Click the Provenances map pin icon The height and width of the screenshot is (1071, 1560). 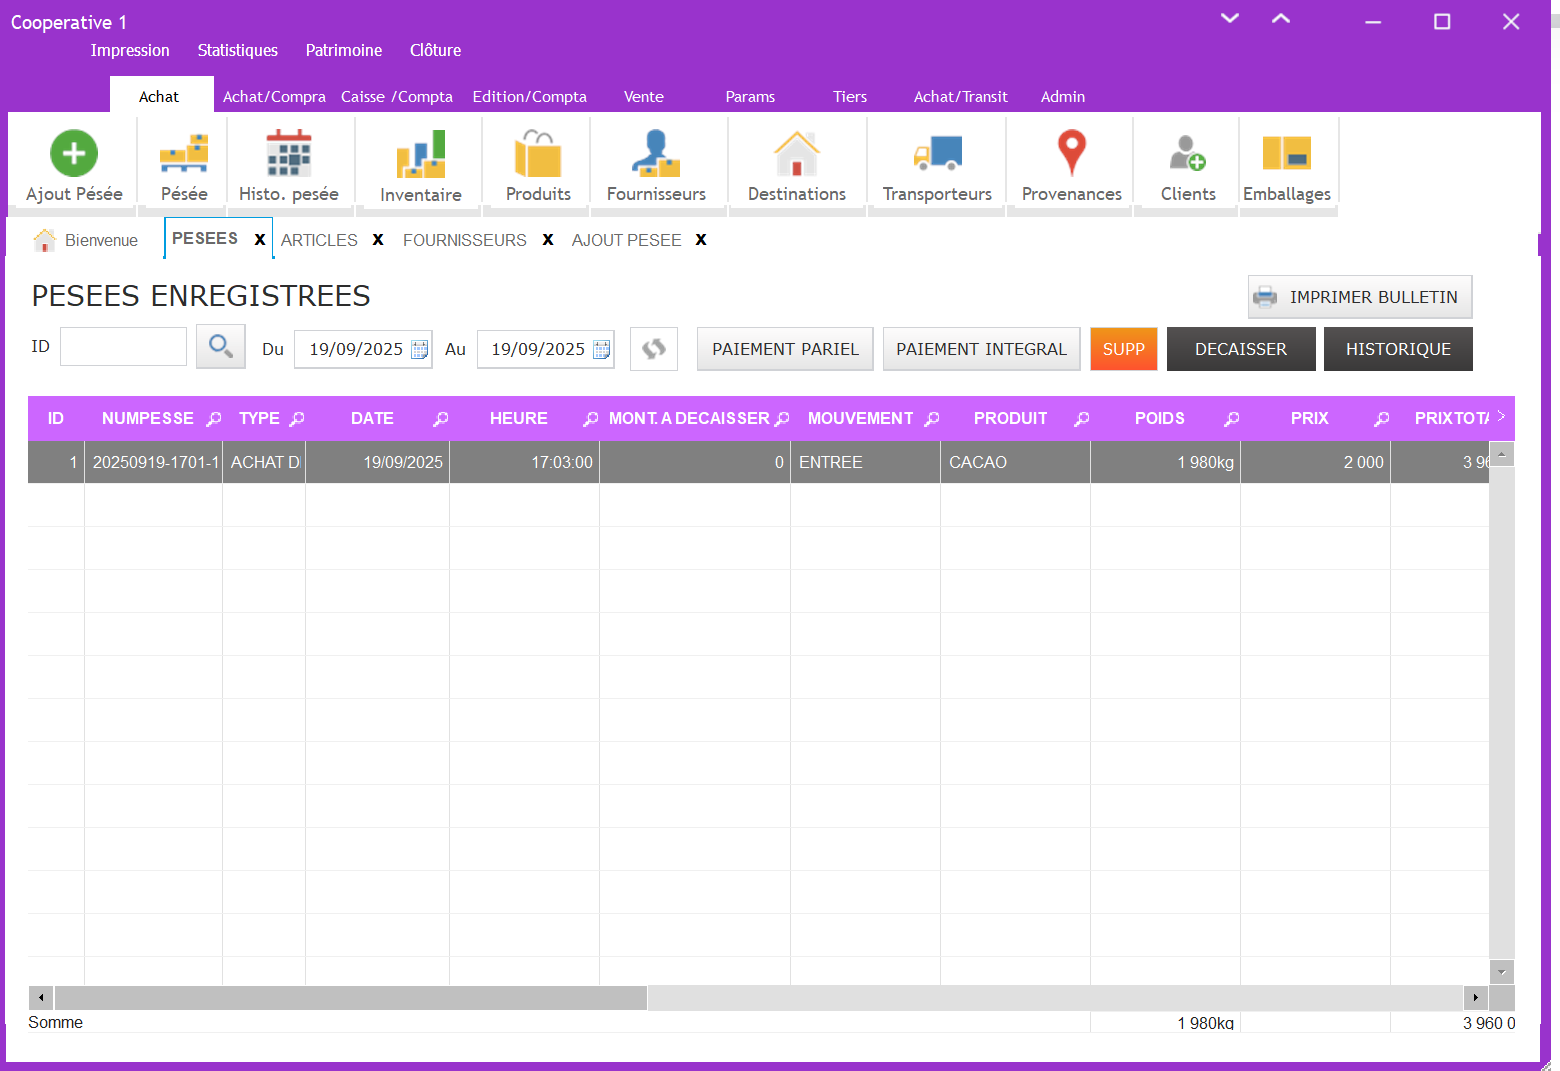pos(1071,153)
